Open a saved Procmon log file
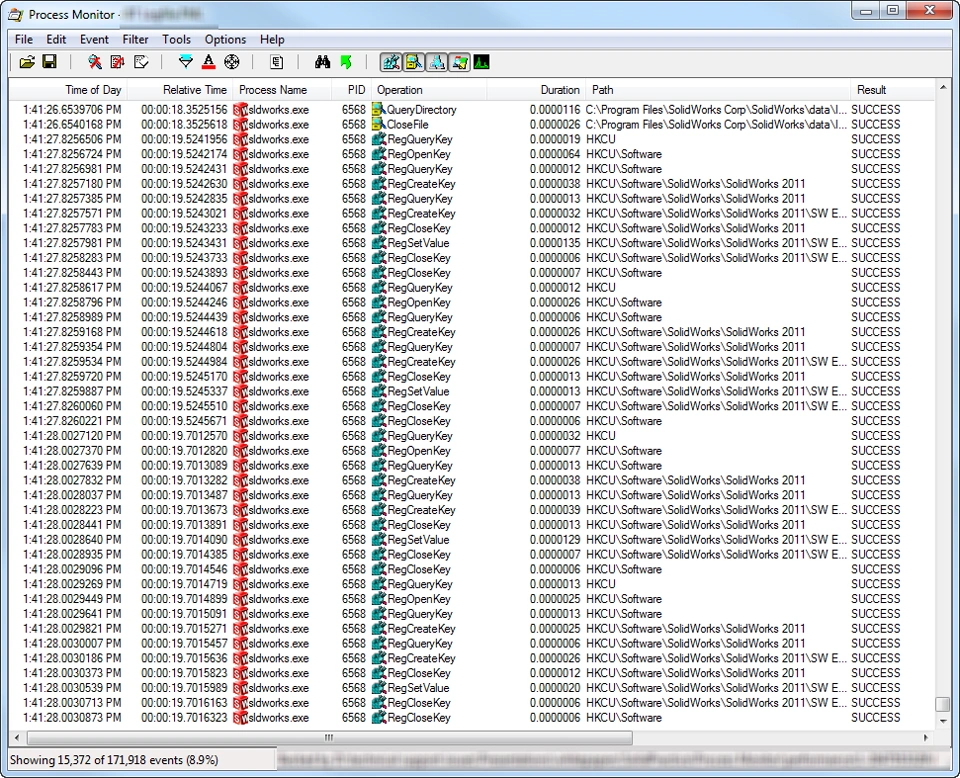The height and width of the screenshot is (778, 960). (27, 62)
